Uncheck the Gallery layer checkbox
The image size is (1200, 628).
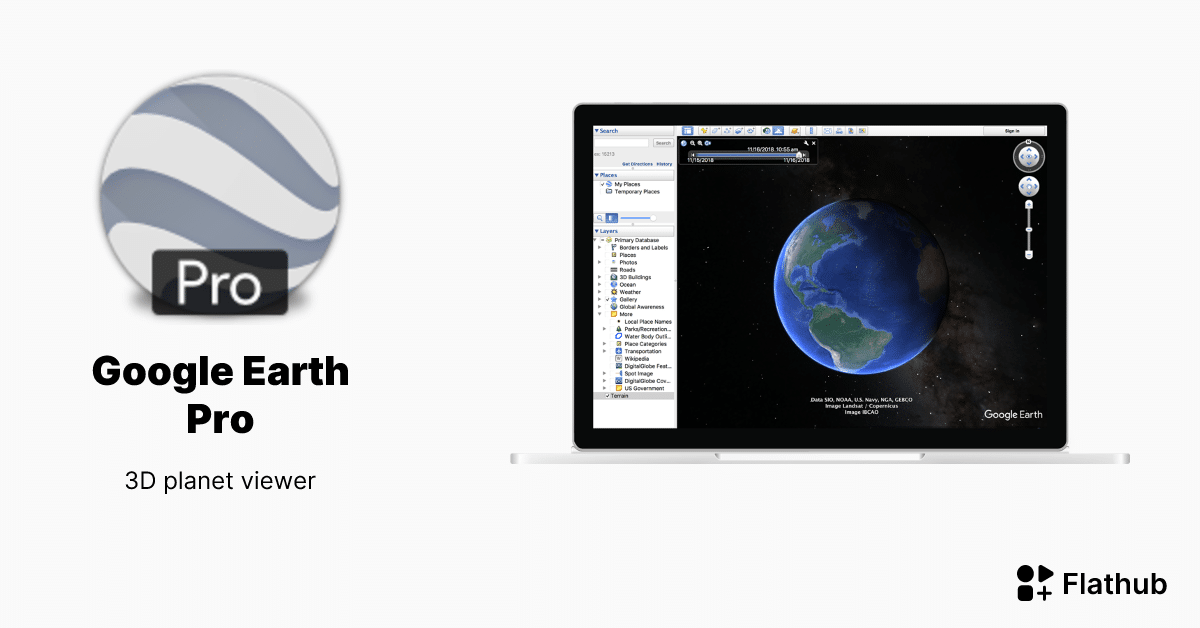607,299
